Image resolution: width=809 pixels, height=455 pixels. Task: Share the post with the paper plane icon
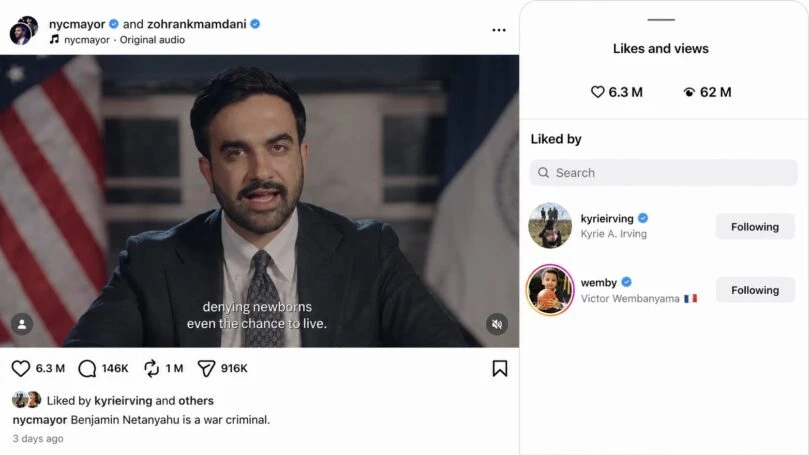click(x=206, y=368)
